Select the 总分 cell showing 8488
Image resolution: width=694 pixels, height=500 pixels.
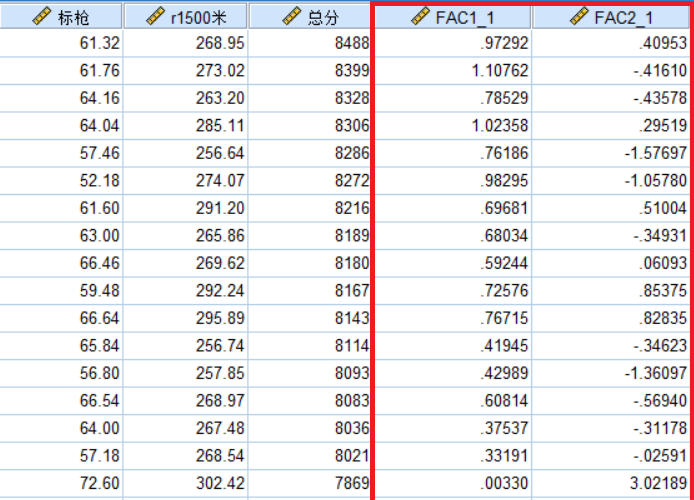tap(309, 43)
